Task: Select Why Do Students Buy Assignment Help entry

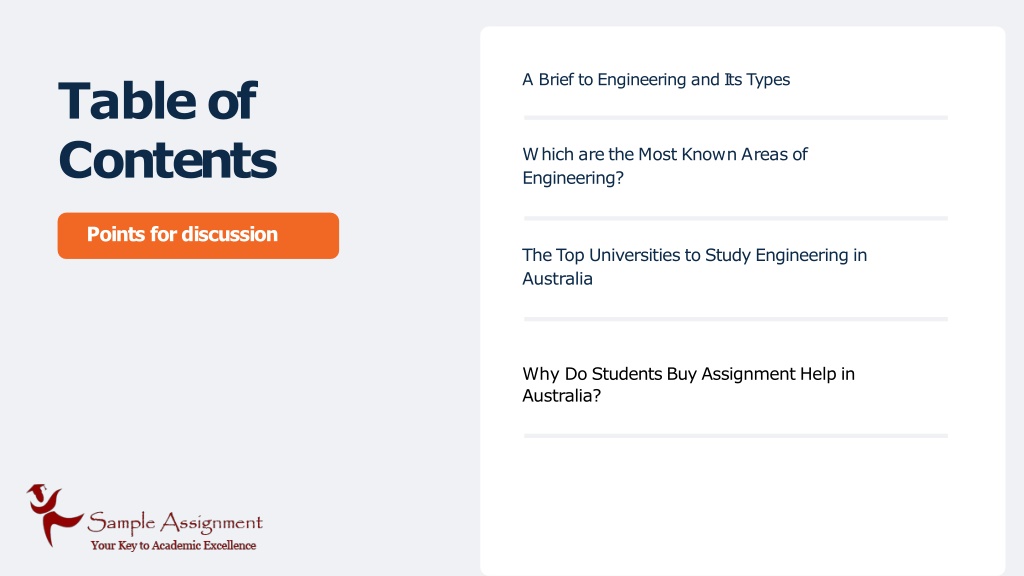Action: pyautogui.click(x=688, y=384)
